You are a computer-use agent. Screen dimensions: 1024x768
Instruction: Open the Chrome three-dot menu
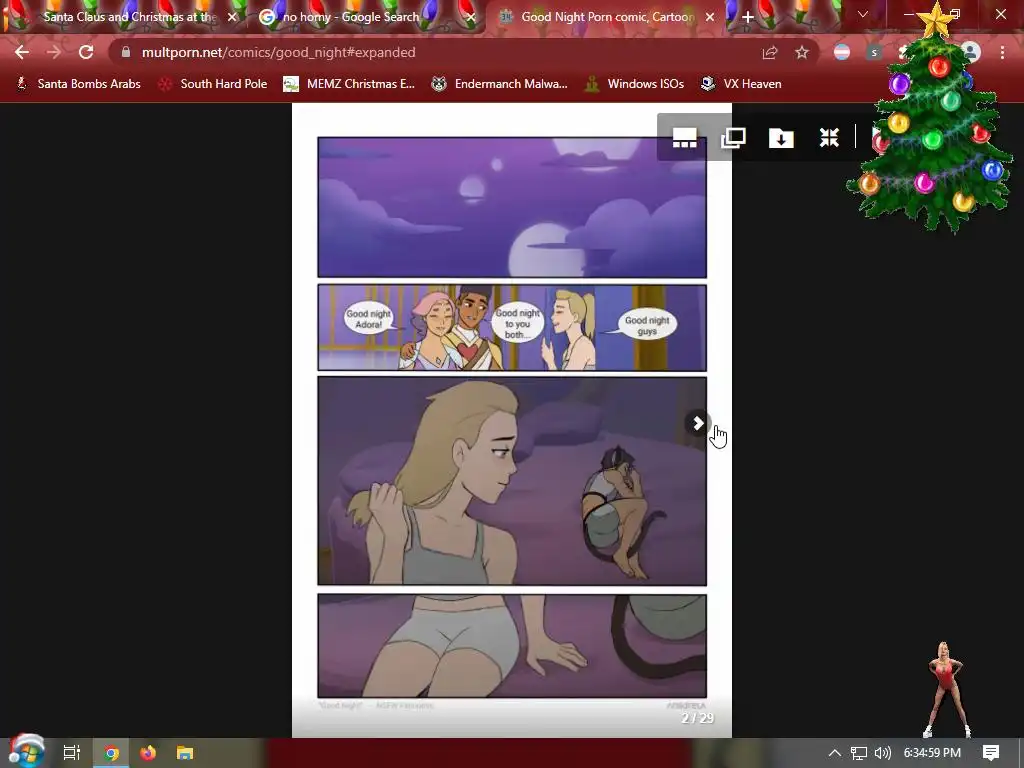pos(1002,52)
